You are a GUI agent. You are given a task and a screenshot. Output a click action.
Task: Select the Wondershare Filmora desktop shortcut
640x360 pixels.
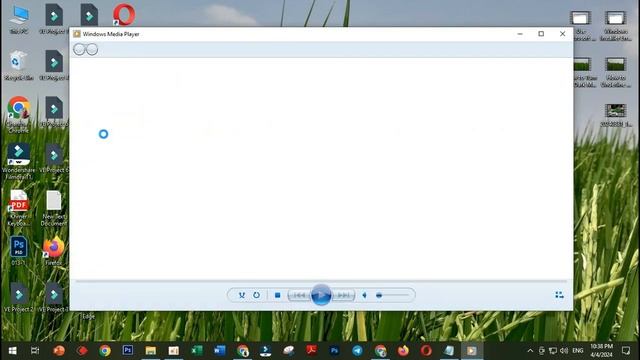tap(19, 162)
